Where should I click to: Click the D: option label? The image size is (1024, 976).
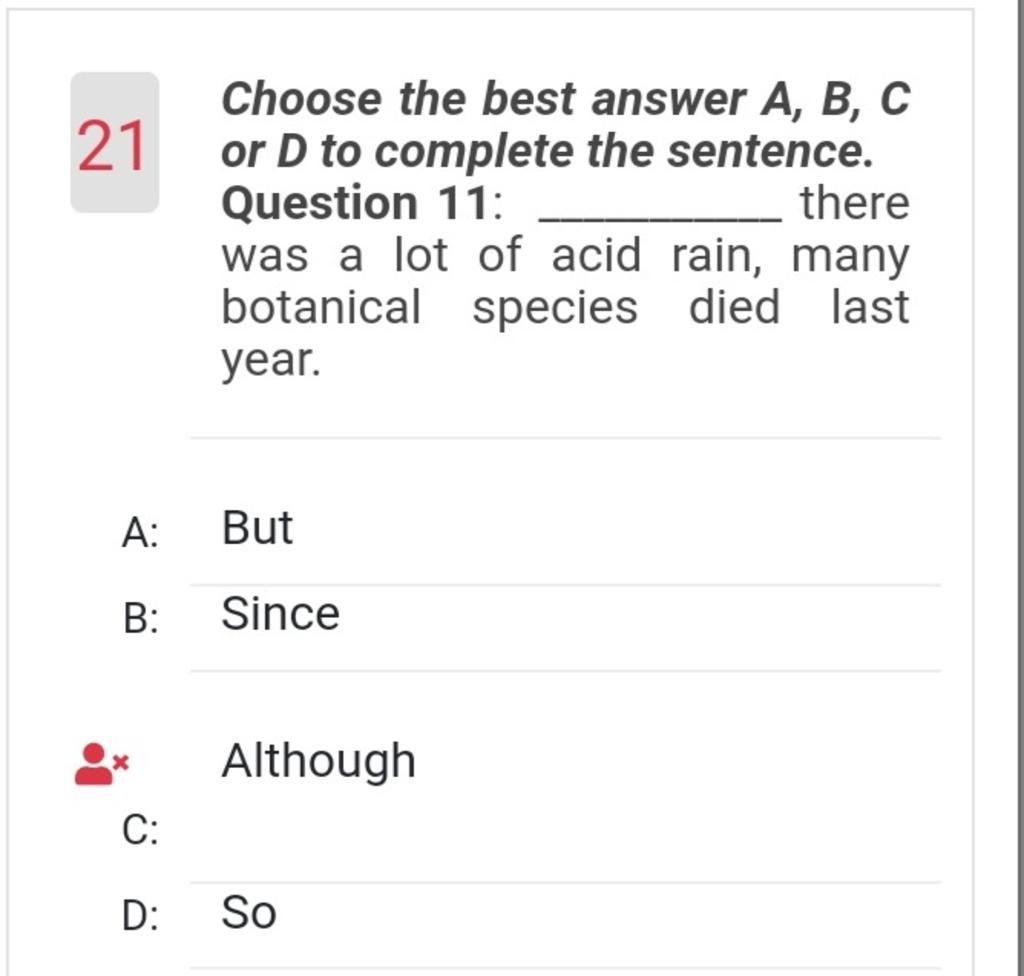140,915
